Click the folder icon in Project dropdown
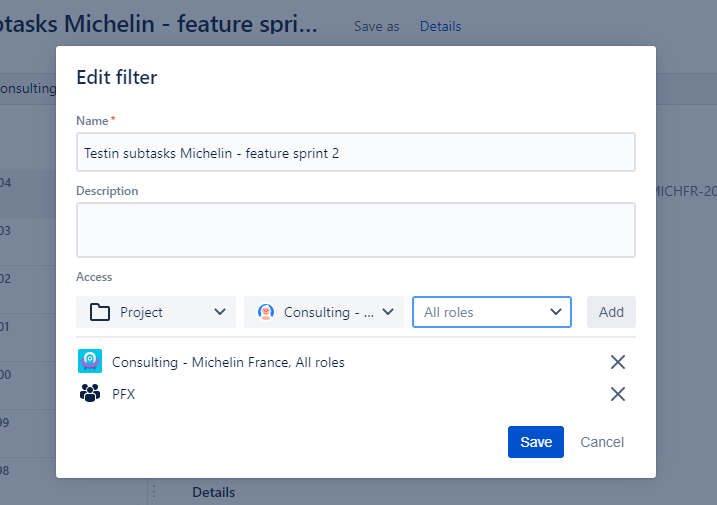This screenshot has width=717, height=505. point(100,312)
